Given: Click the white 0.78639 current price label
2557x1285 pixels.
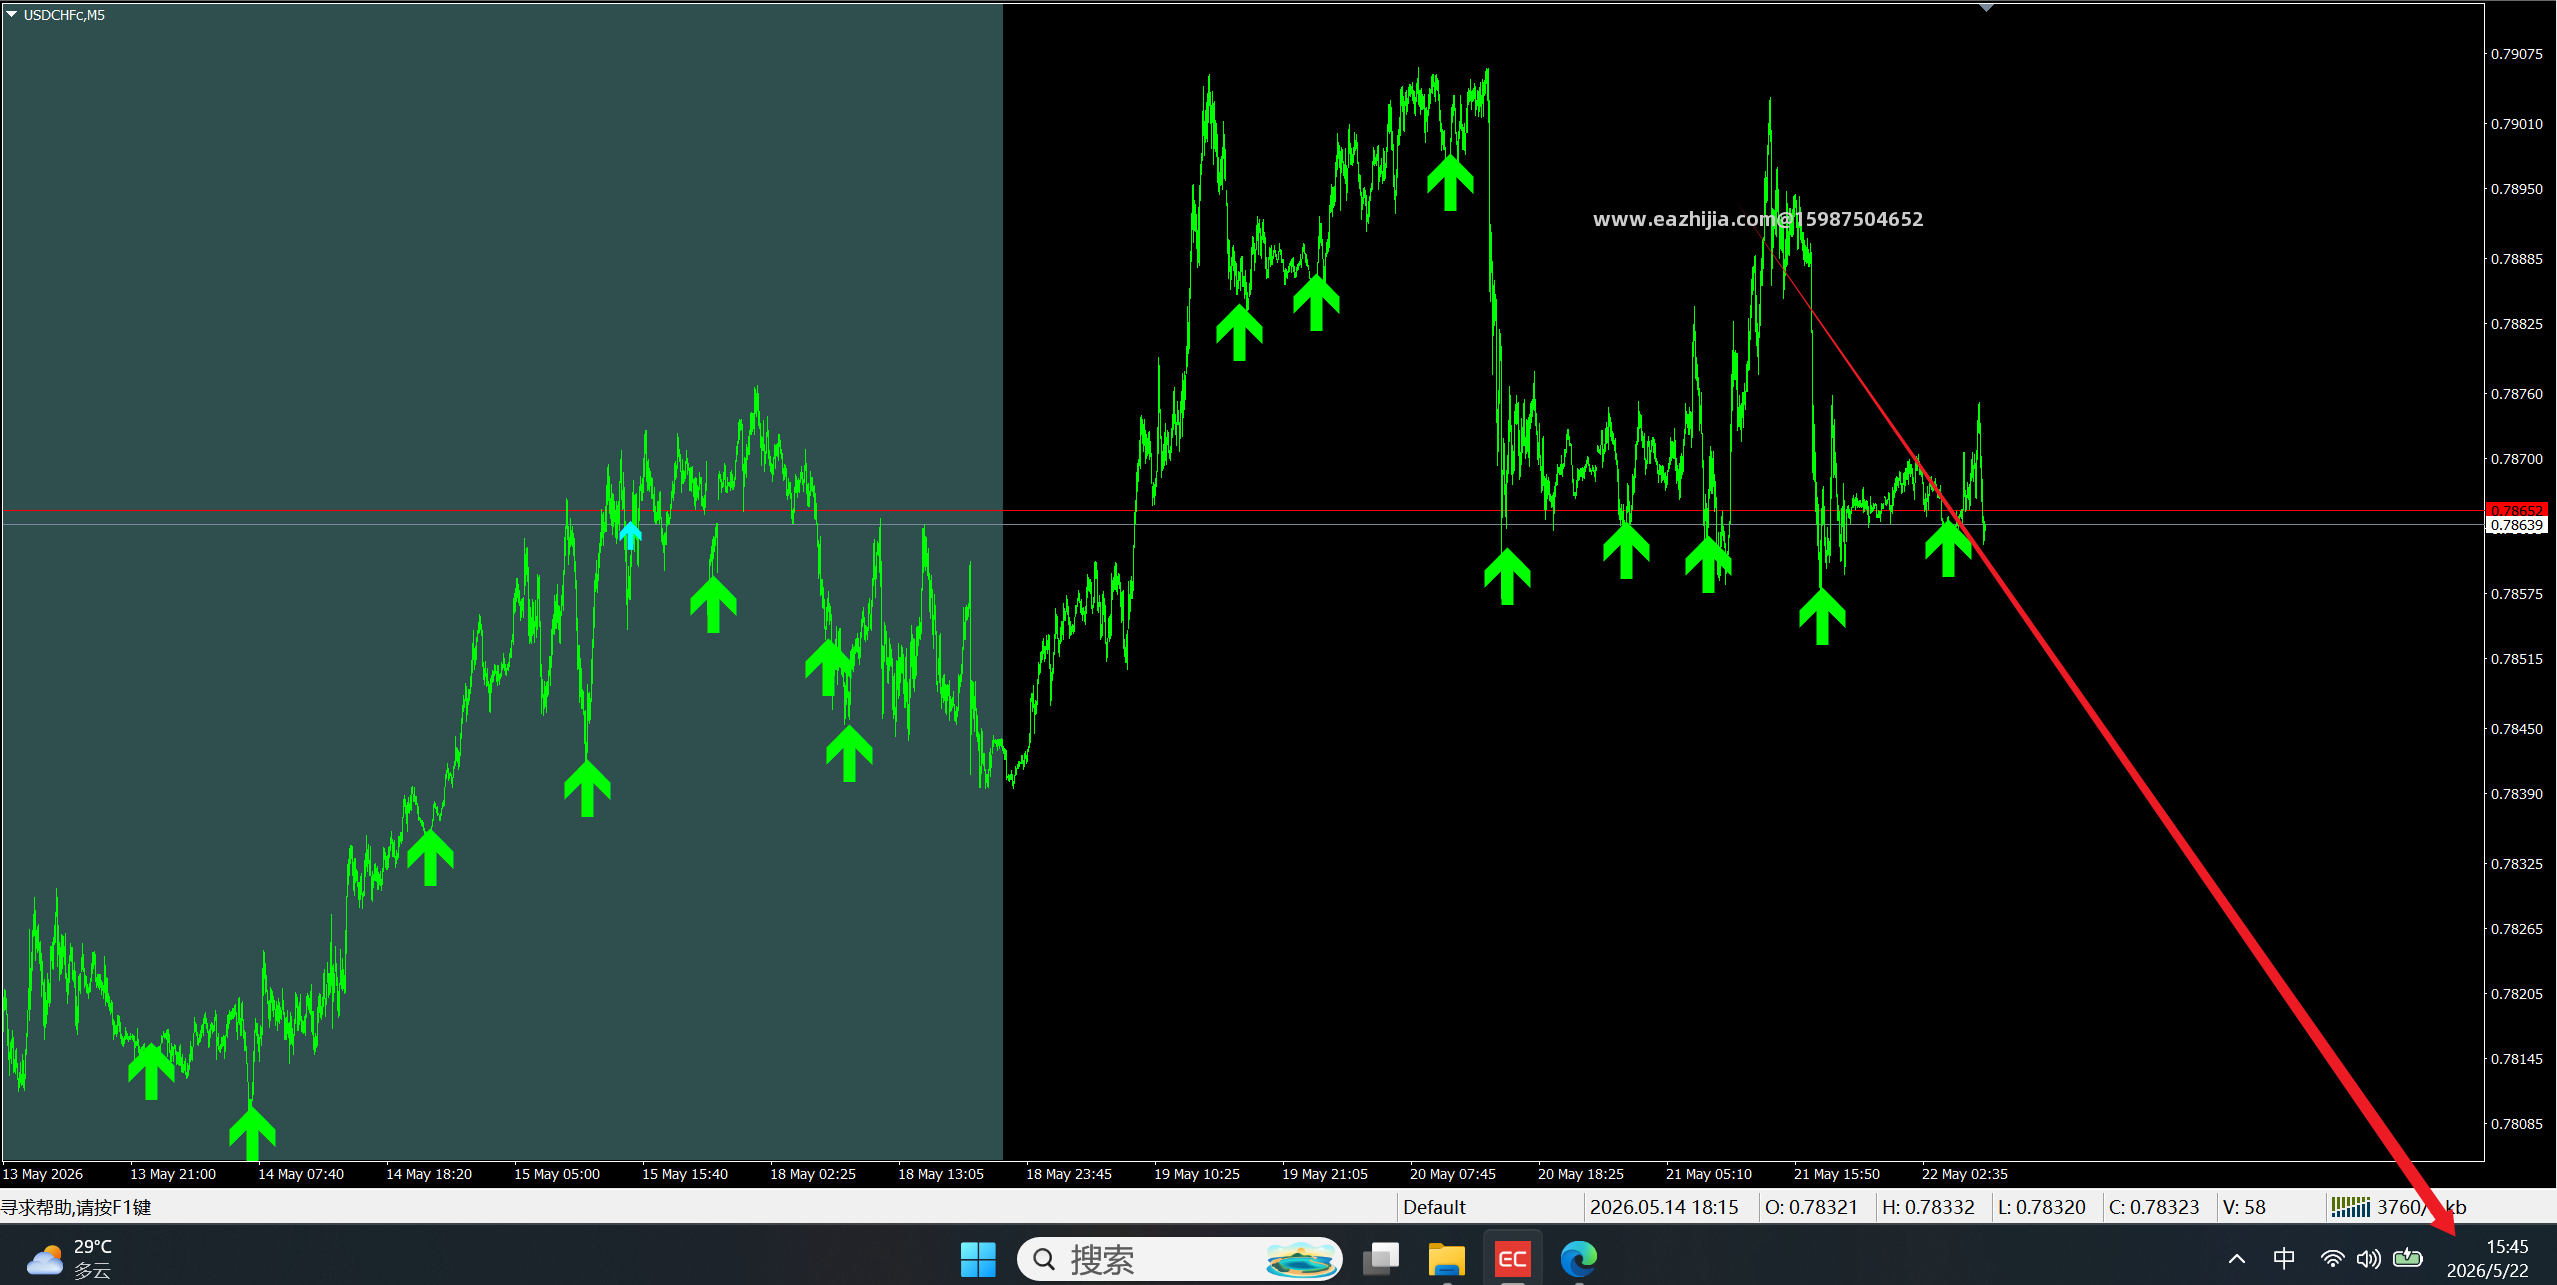Looking at the screenshot, I should [x=2516, y=525].
